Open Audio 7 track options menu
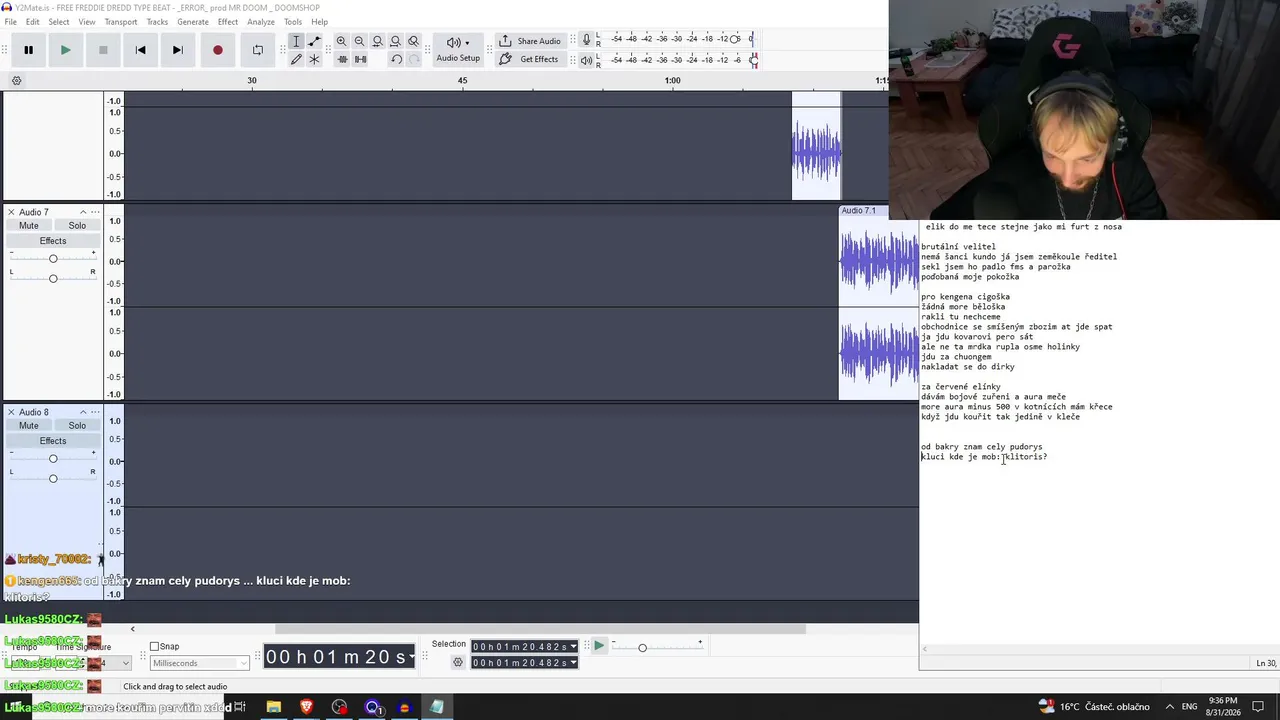The image size is (1280, 720). [x=95, y=212]
